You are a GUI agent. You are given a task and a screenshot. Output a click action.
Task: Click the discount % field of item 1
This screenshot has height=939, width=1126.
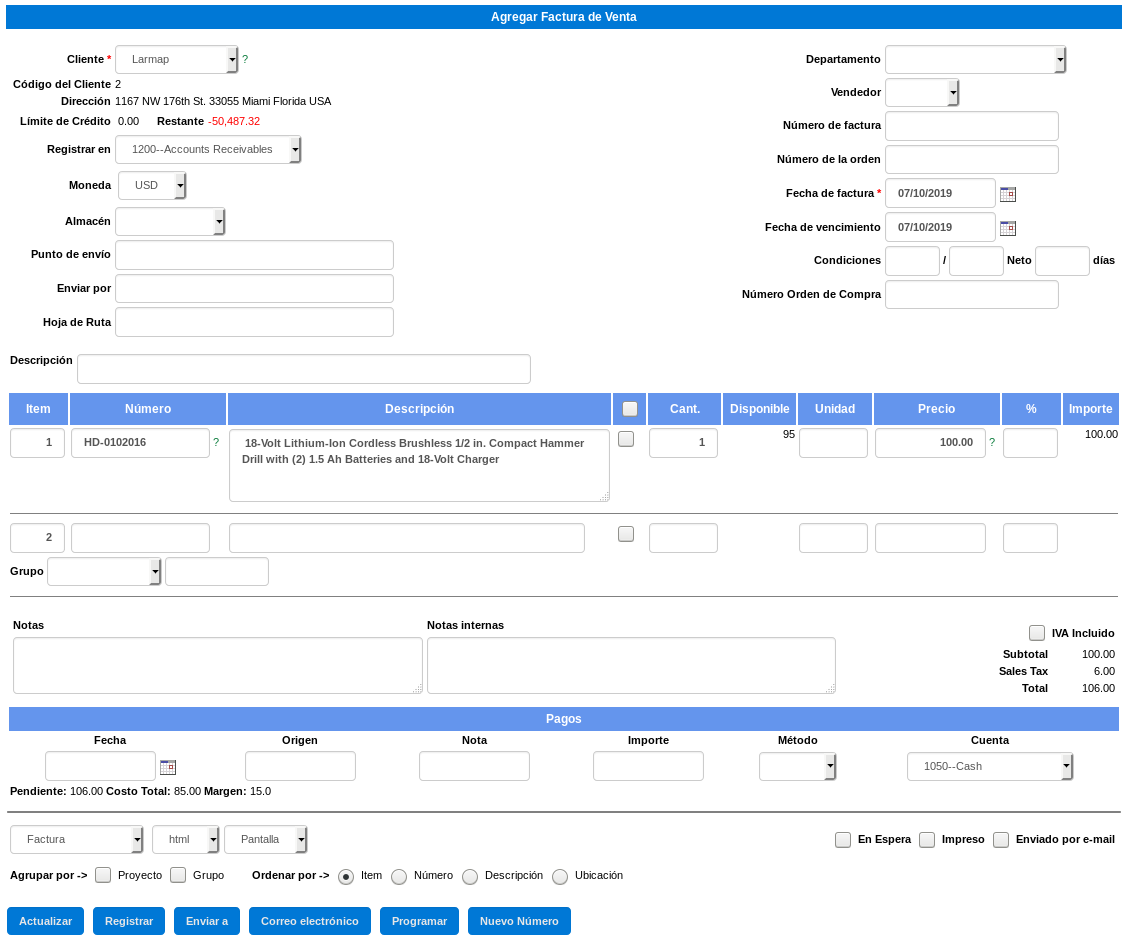point(1030,443)
